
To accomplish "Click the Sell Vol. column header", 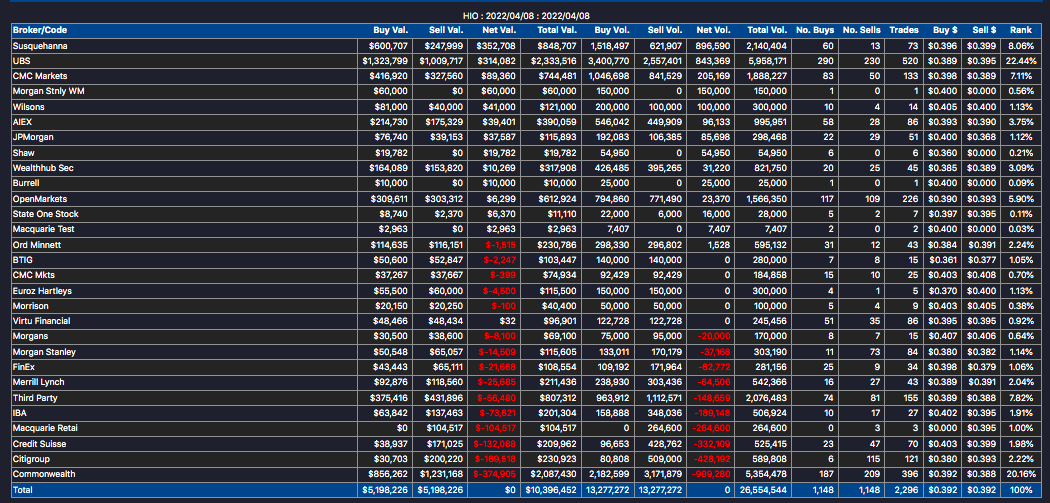I will [664, 30].
